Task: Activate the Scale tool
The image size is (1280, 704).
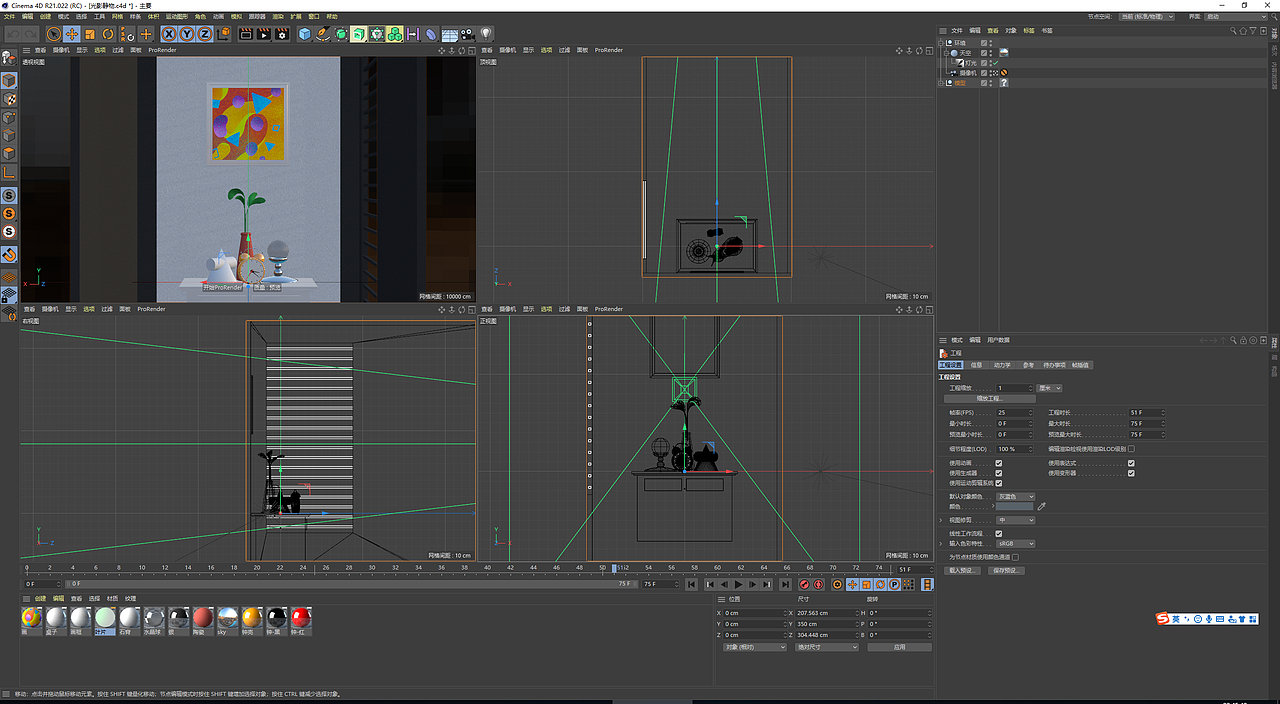Action: click(90, 34)
